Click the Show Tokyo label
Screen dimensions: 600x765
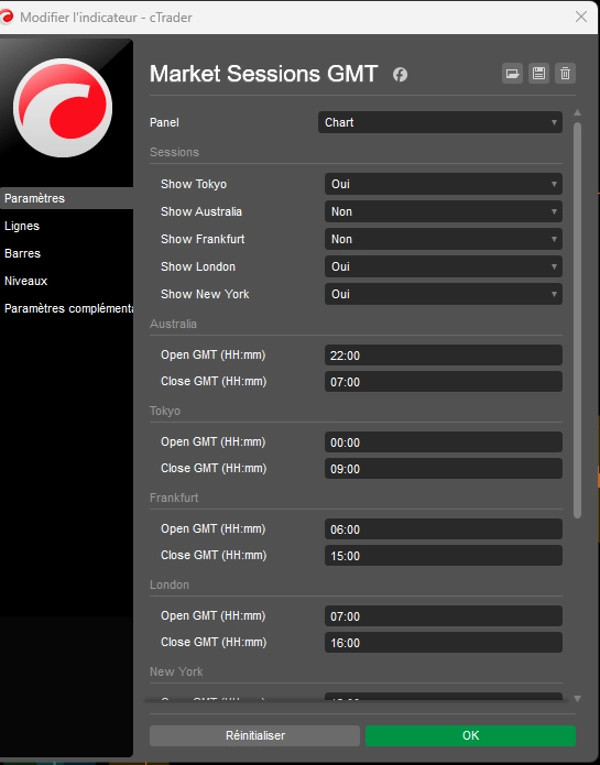click(x=194, y=184)
